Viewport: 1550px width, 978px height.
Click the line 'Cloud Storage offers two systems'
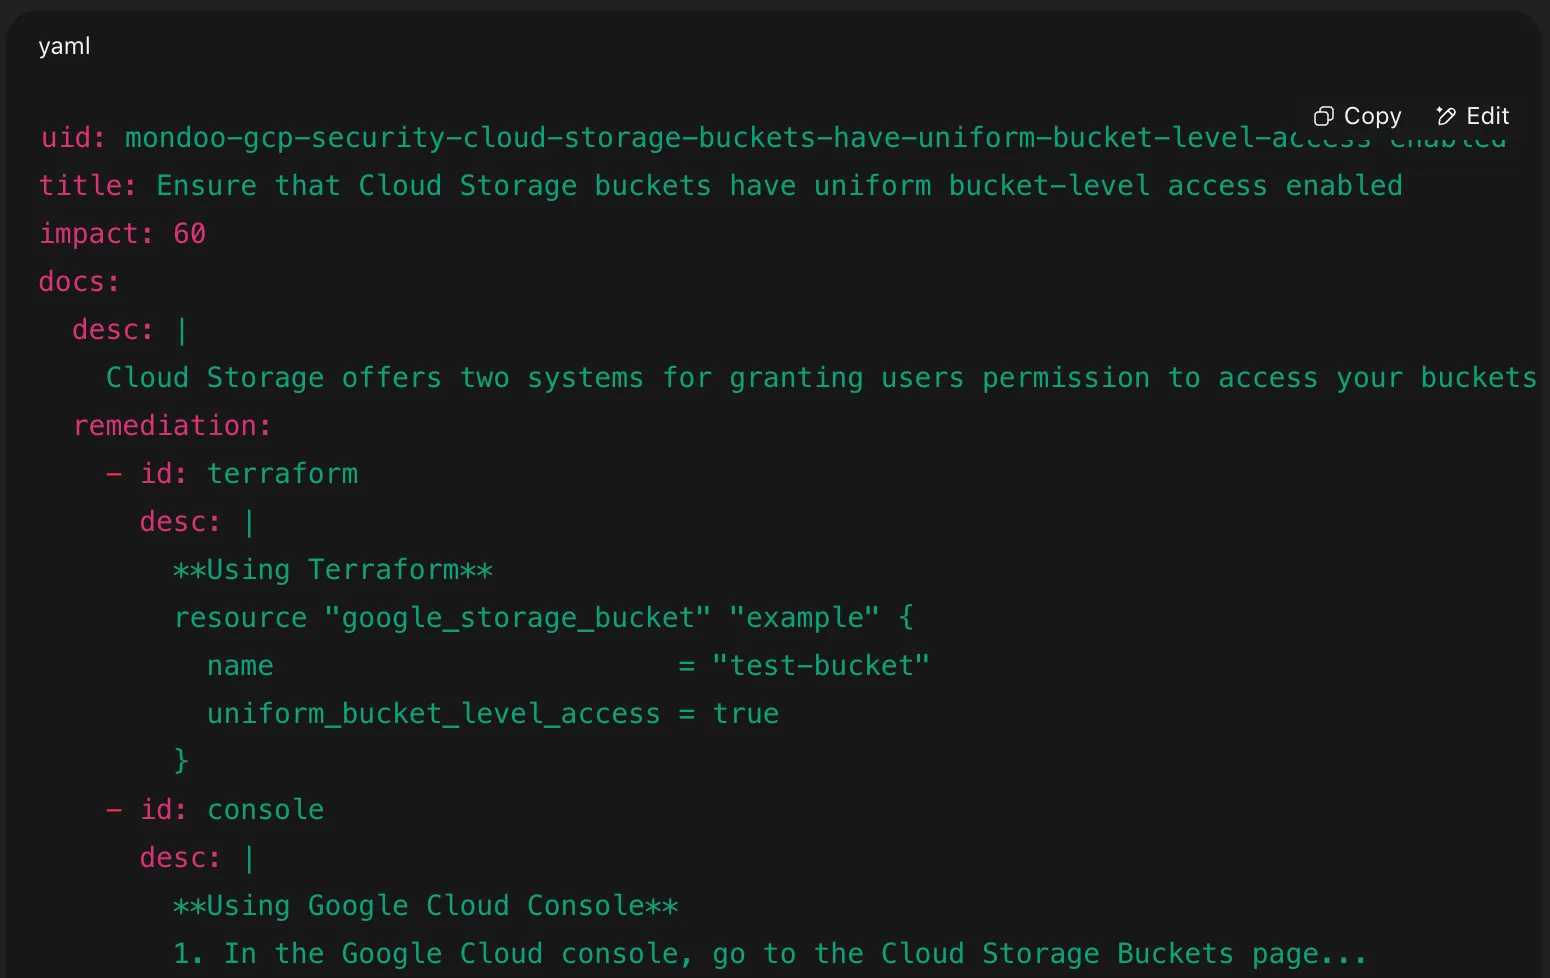821,378
